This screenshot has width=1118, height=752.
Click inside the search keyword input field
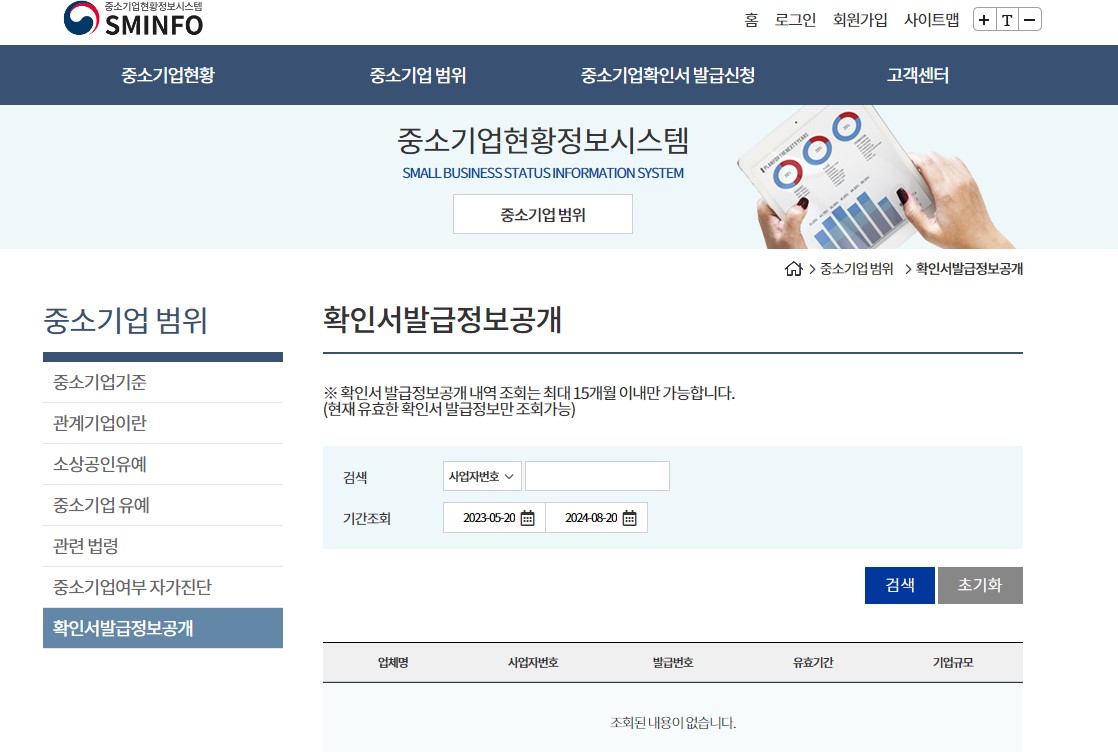[x=597, y=476]
